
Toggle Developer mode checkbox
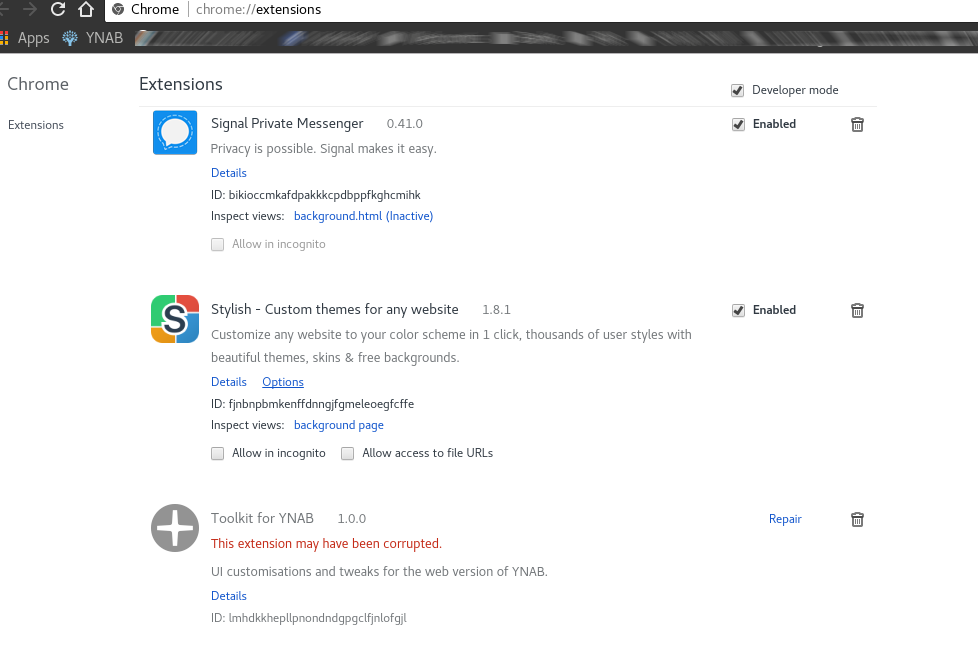click(737, 90)
